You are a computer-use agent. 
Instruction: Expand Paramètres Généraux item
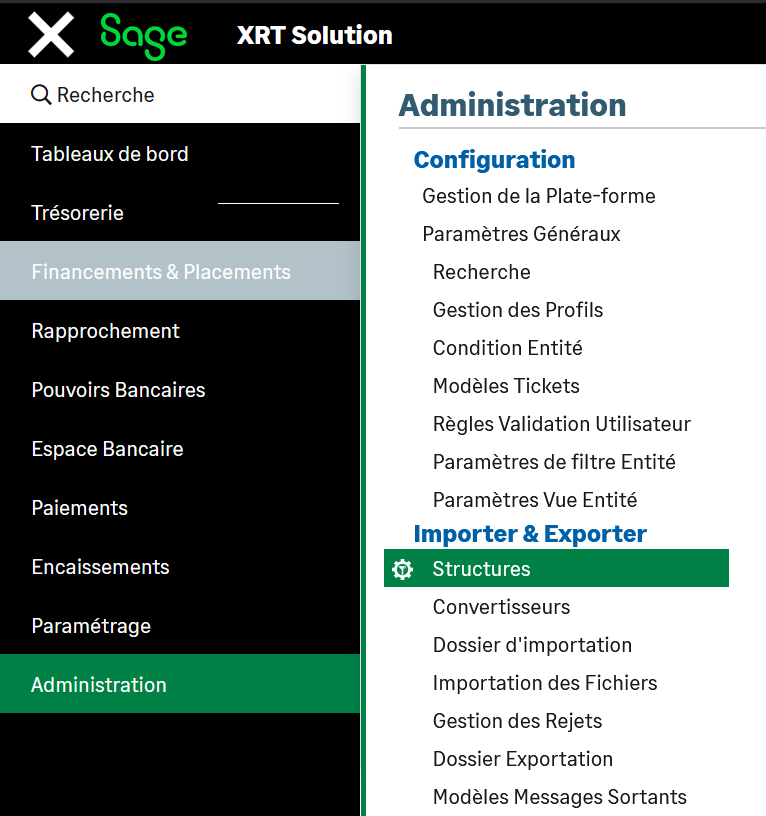521,234
